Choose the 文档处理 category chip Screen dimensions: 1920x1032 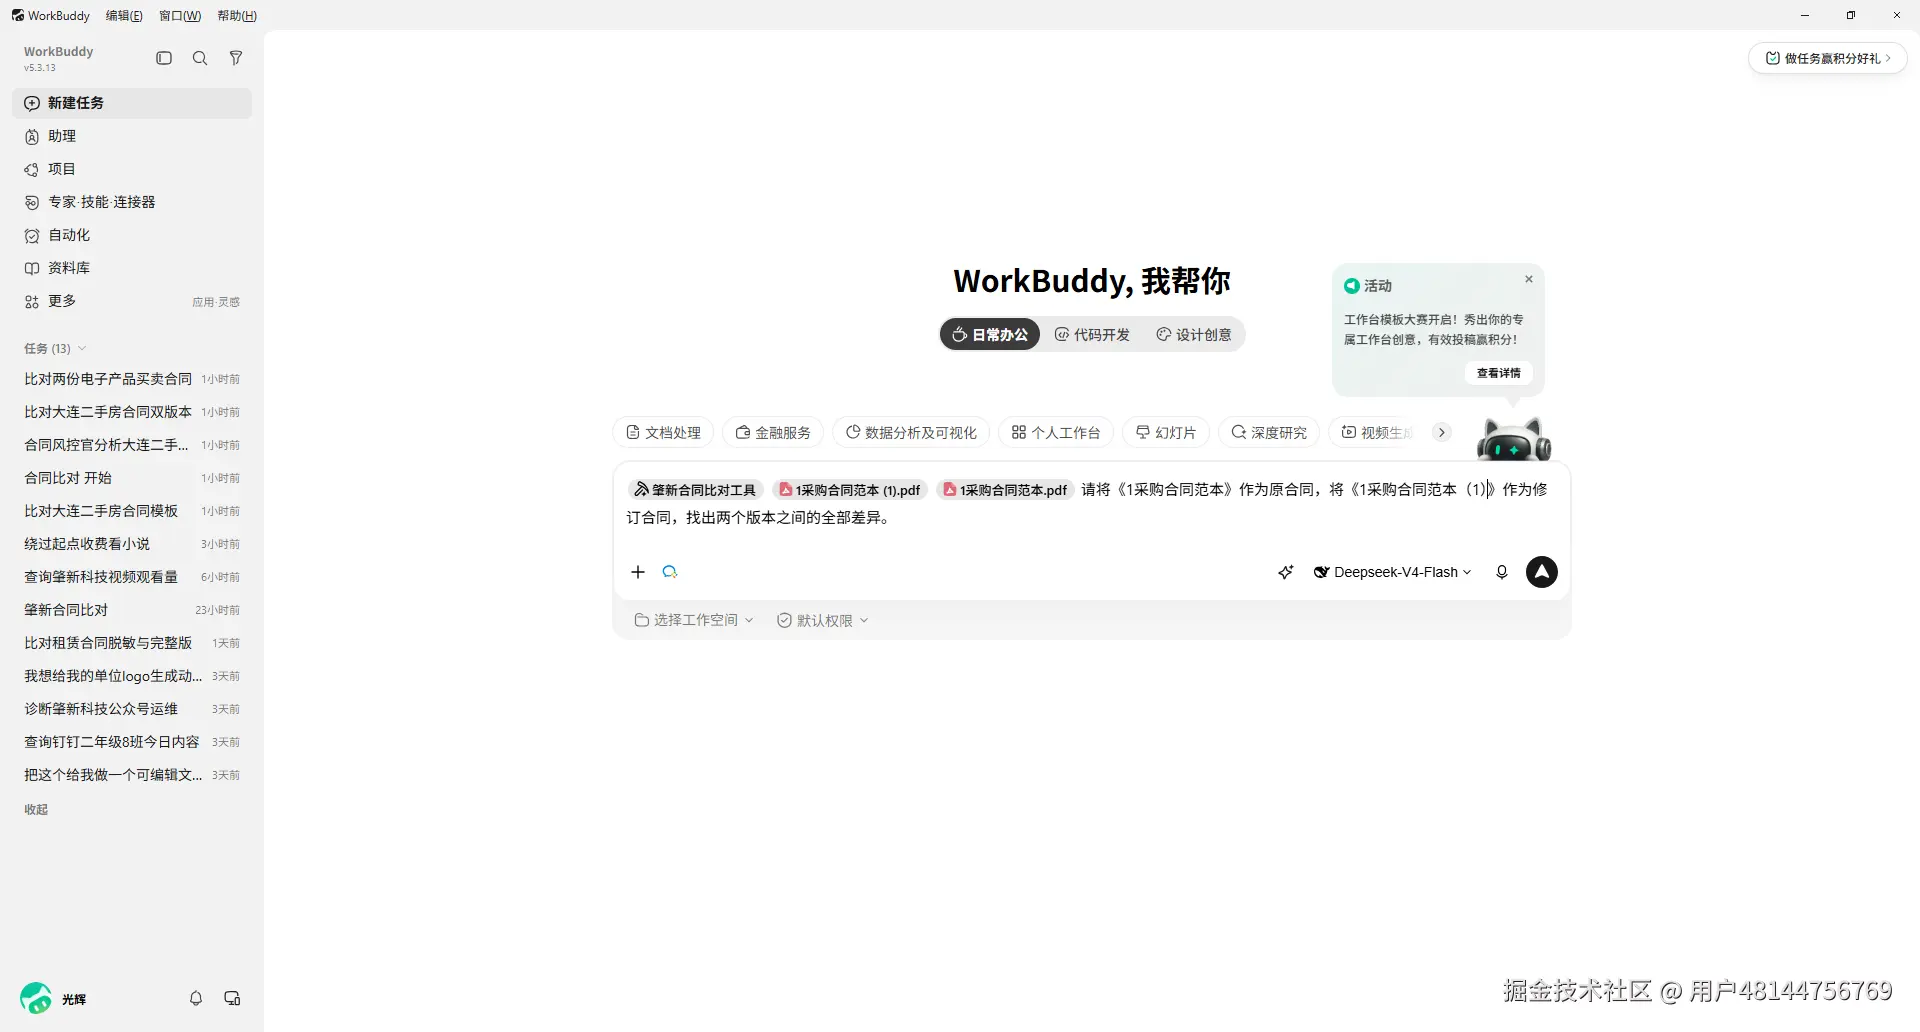[x=663, y=432]
